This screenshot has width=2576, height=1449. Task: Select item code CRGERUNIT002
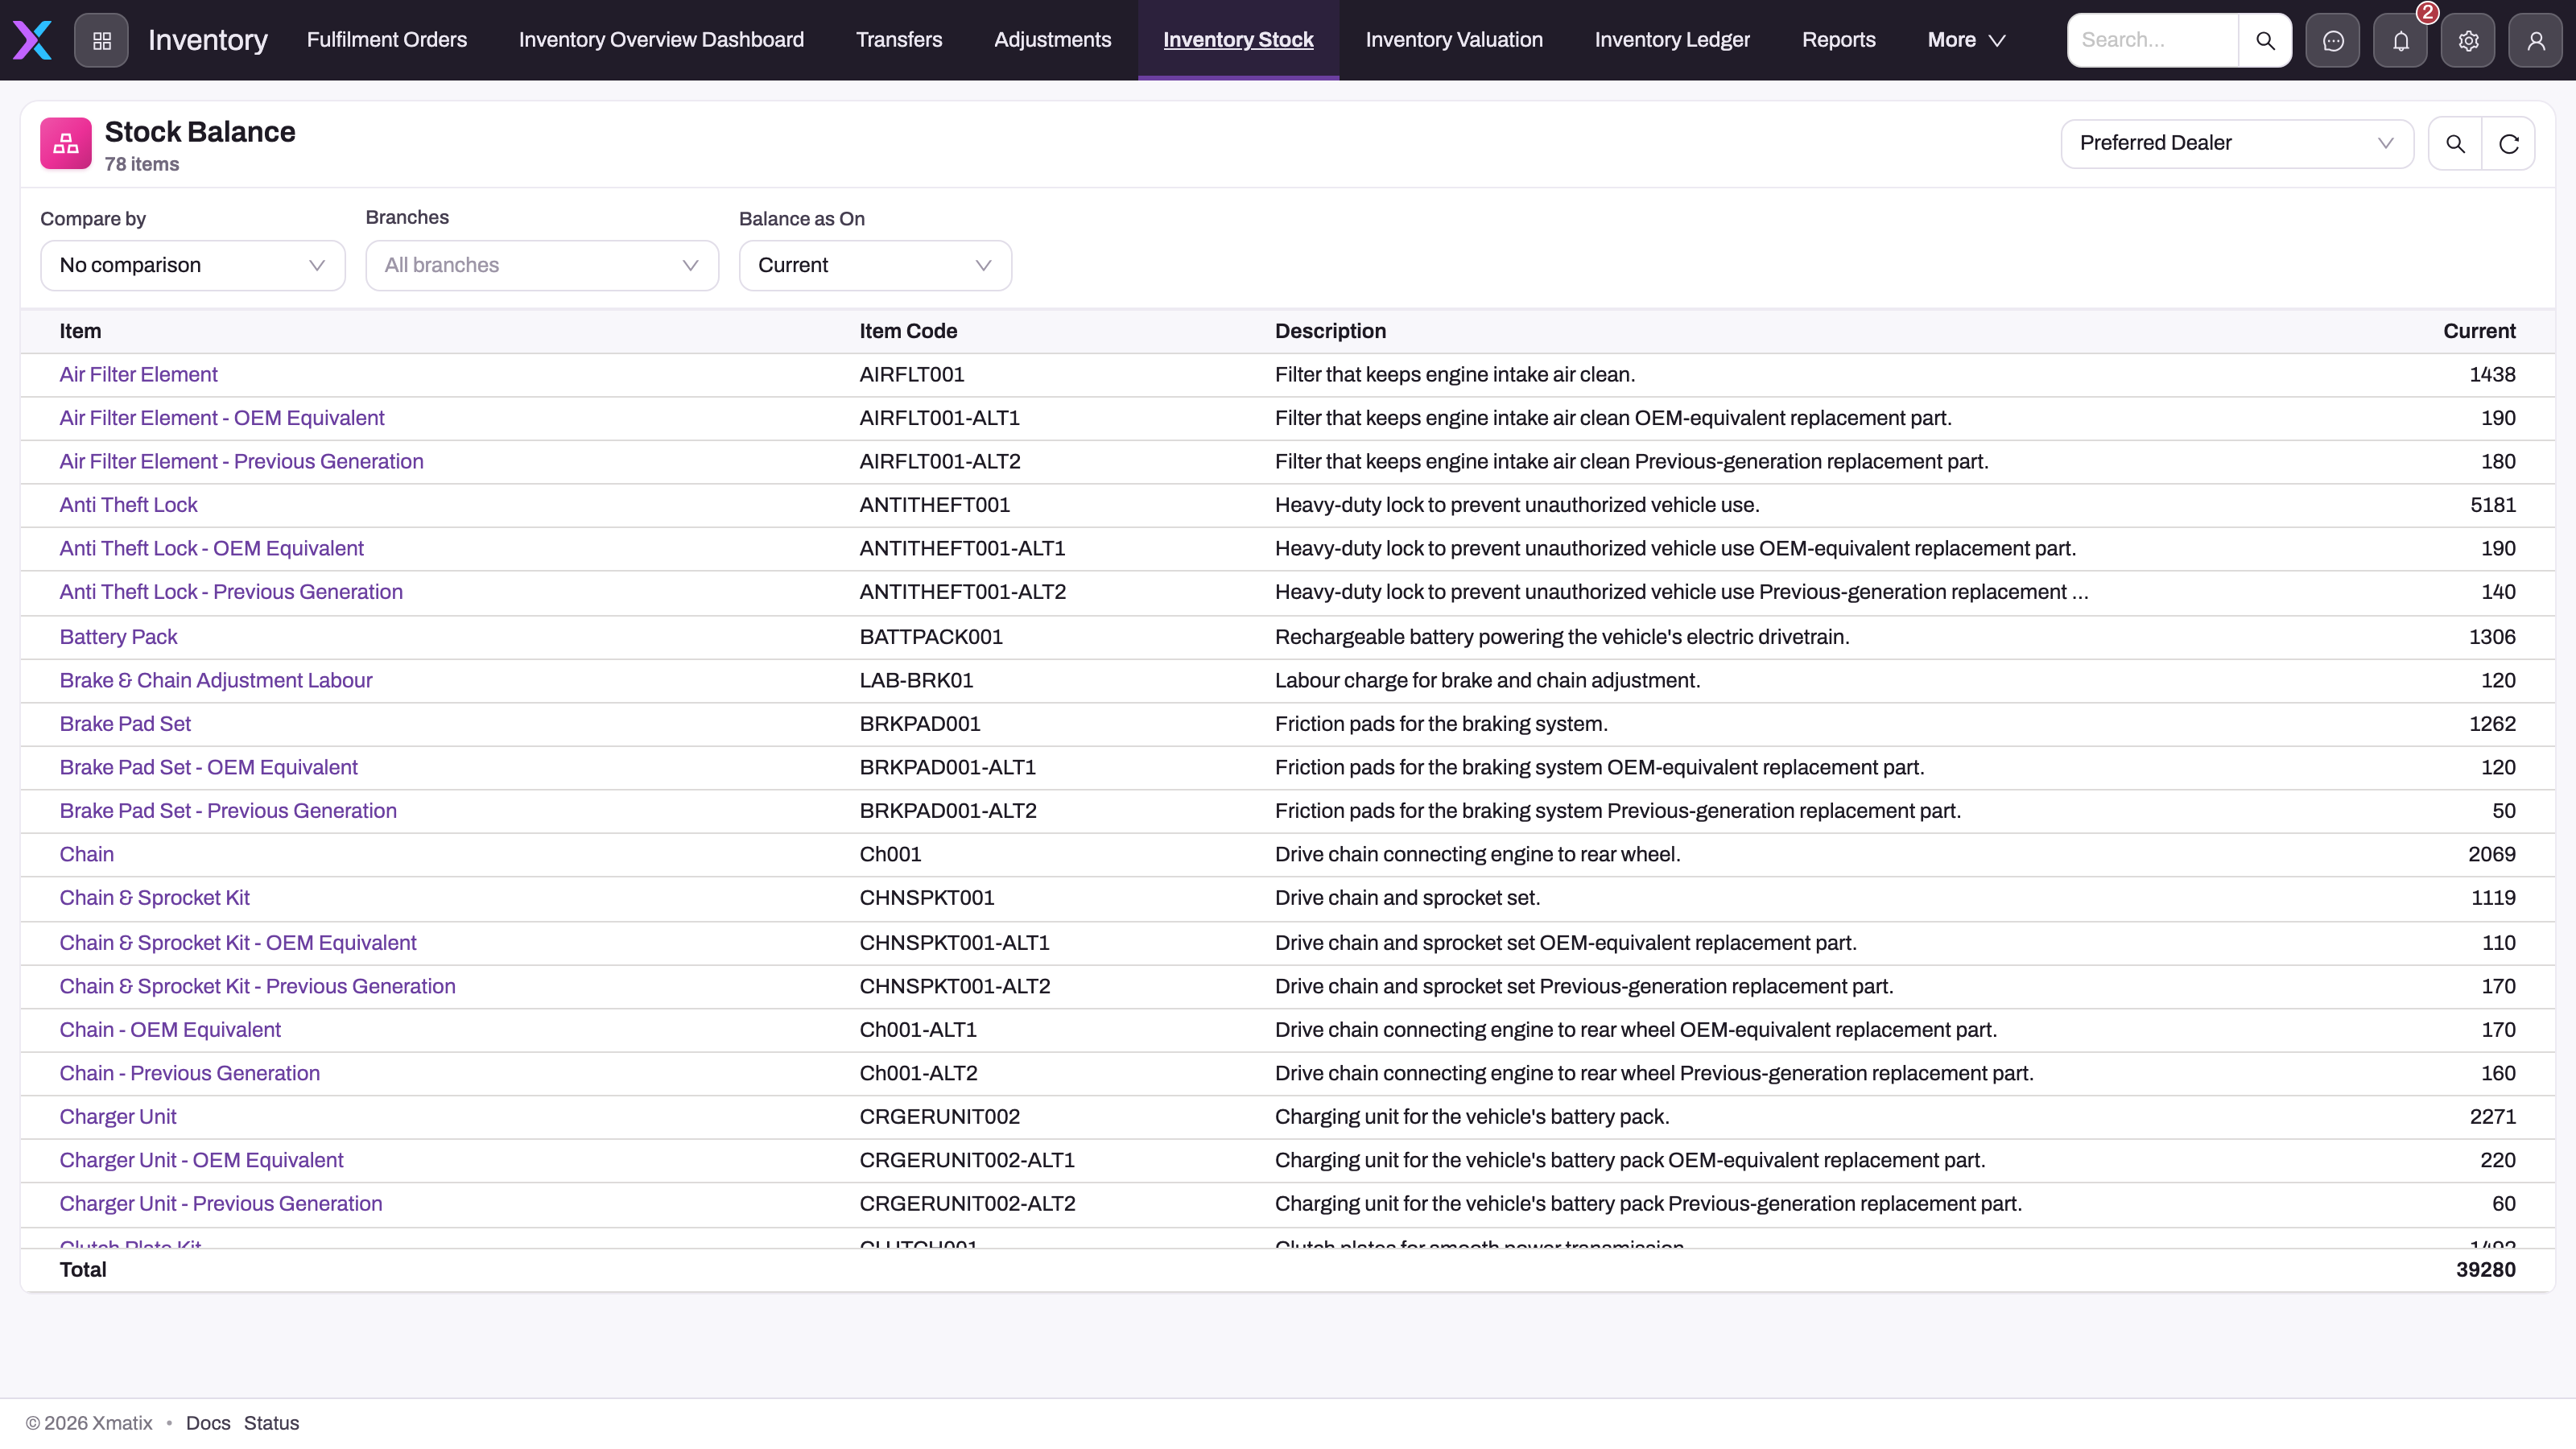point(939,1117)
